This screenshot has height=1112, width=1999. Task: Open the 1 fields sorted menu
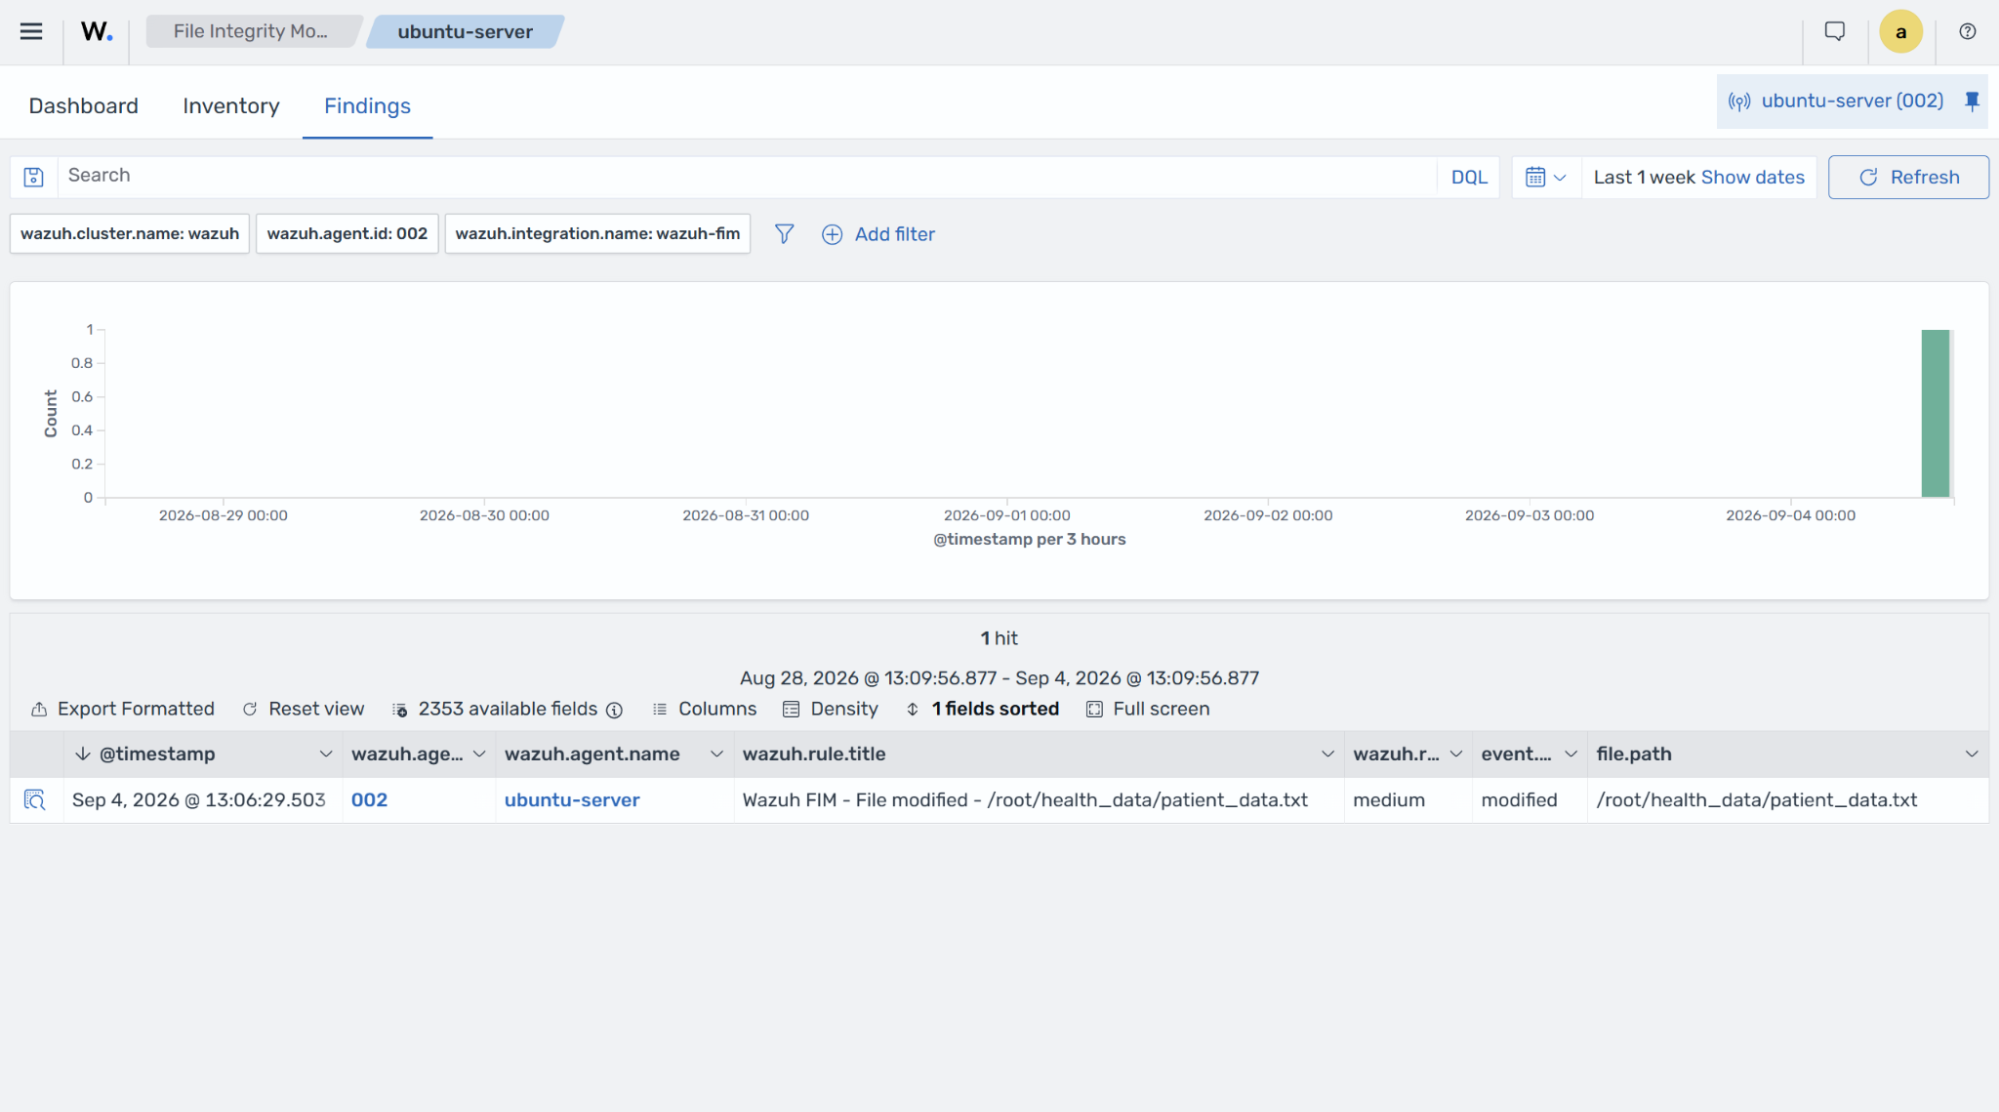pos(982,709)
